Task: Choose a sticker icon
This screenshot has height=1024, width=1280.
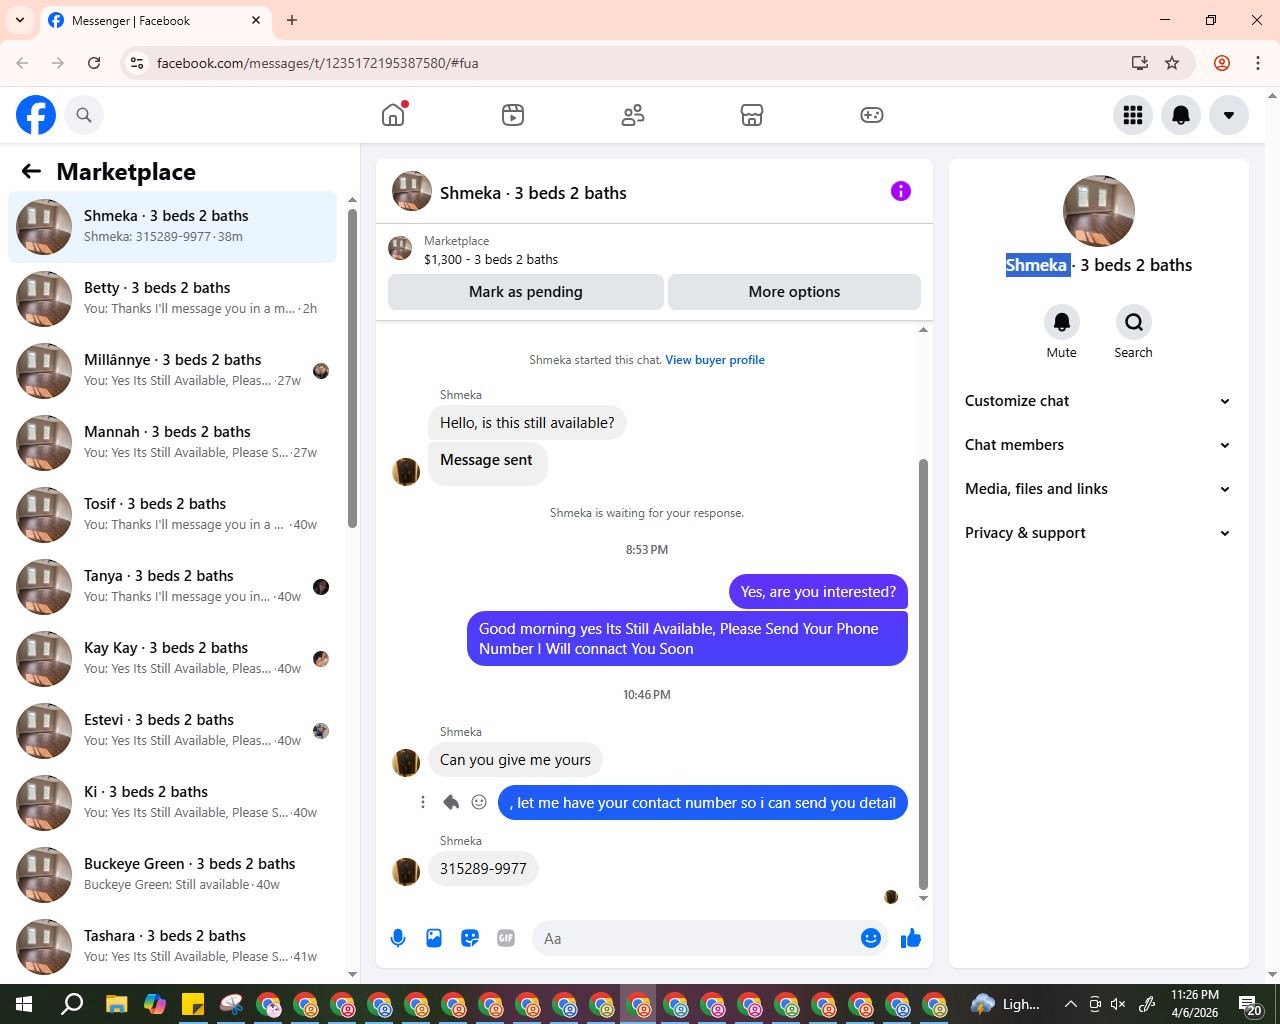Action: point(470,938)
